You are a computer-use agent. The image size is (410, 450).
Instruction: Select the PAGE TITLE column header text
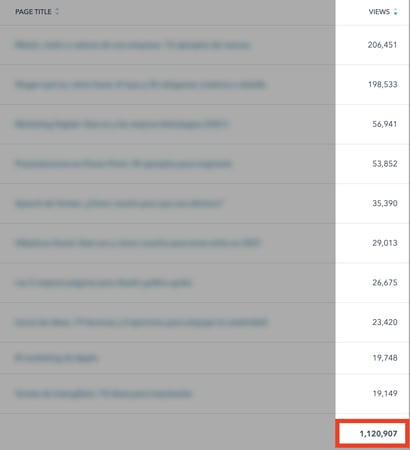[x=33, y=12]
